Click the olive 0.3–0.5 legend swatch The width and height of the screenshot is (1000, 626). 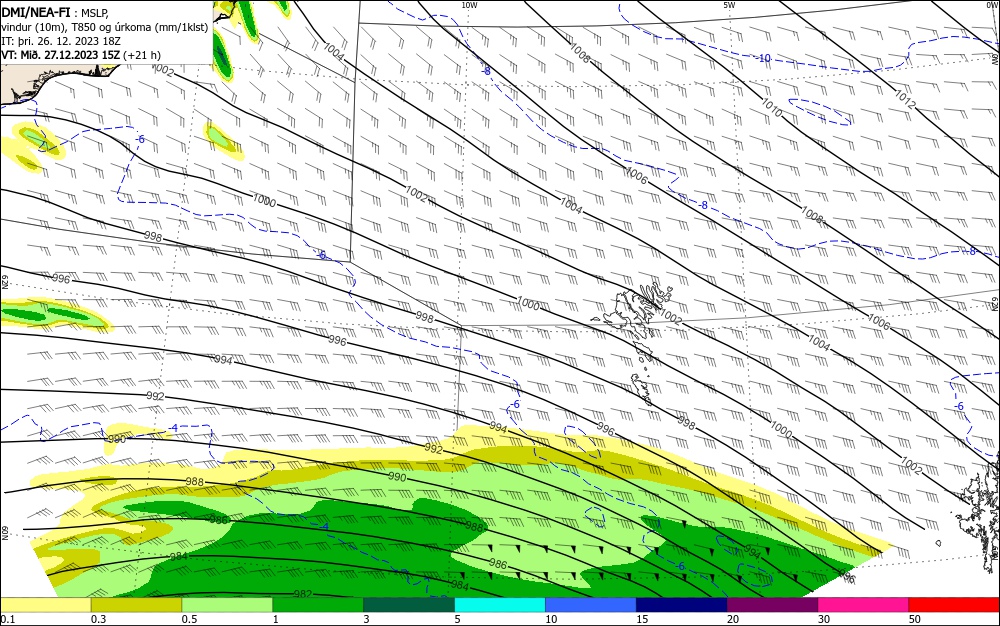click(136, 605)
